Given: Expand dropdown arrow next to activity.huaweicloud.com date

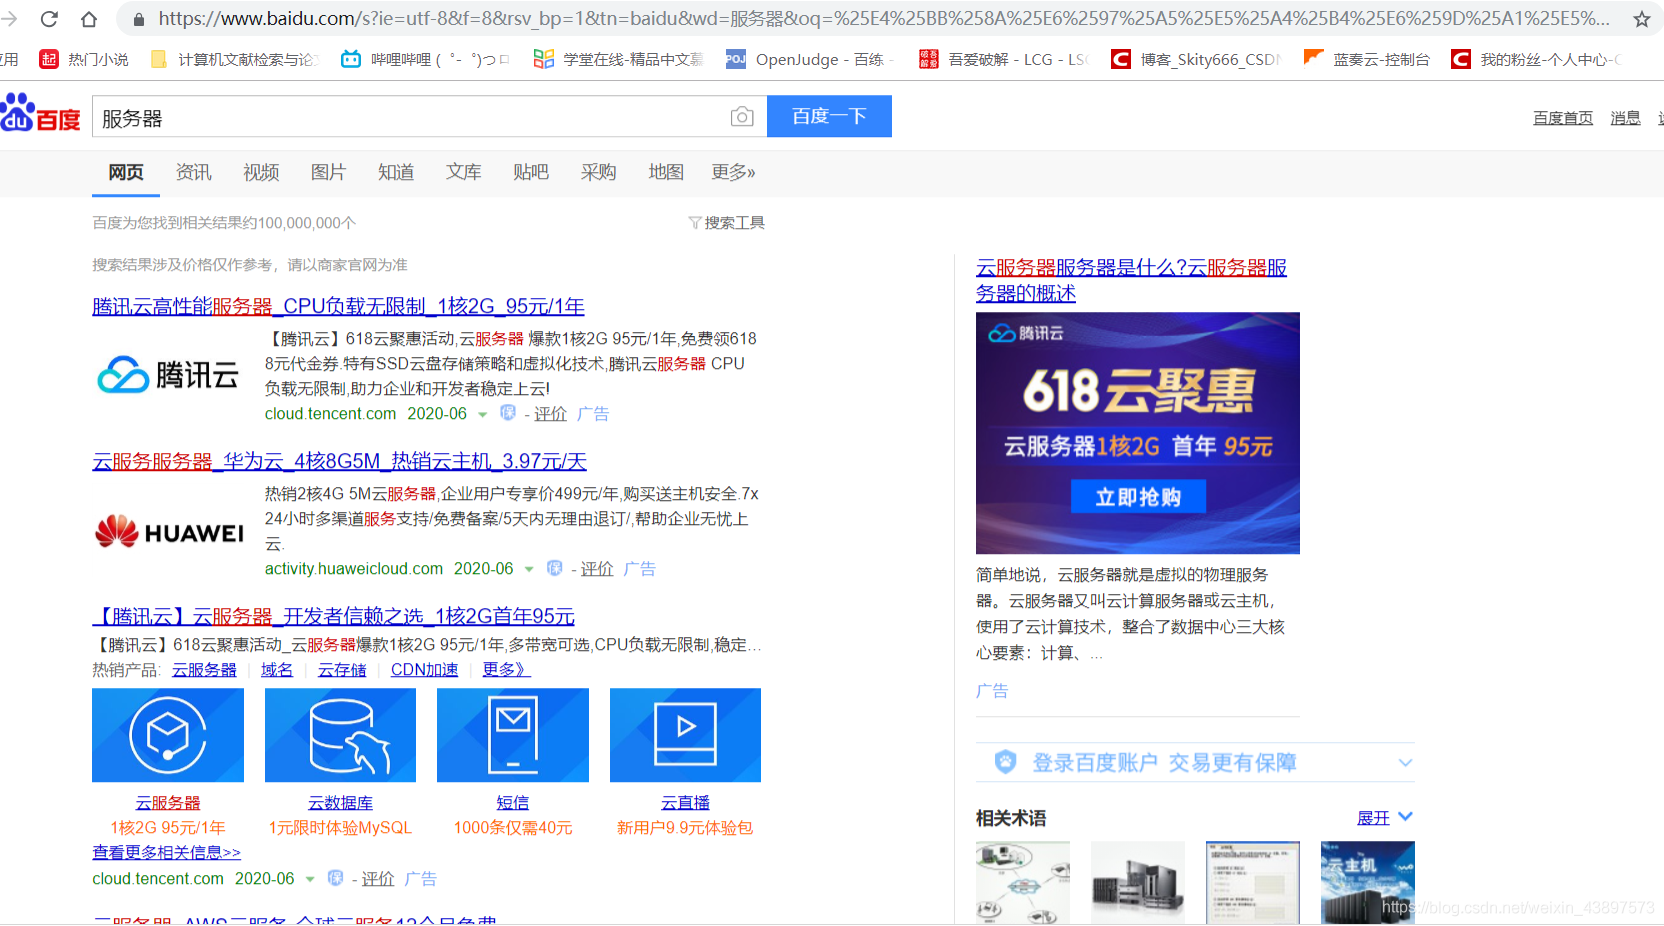Looking at the screenshot, I should tap(529, 569).
